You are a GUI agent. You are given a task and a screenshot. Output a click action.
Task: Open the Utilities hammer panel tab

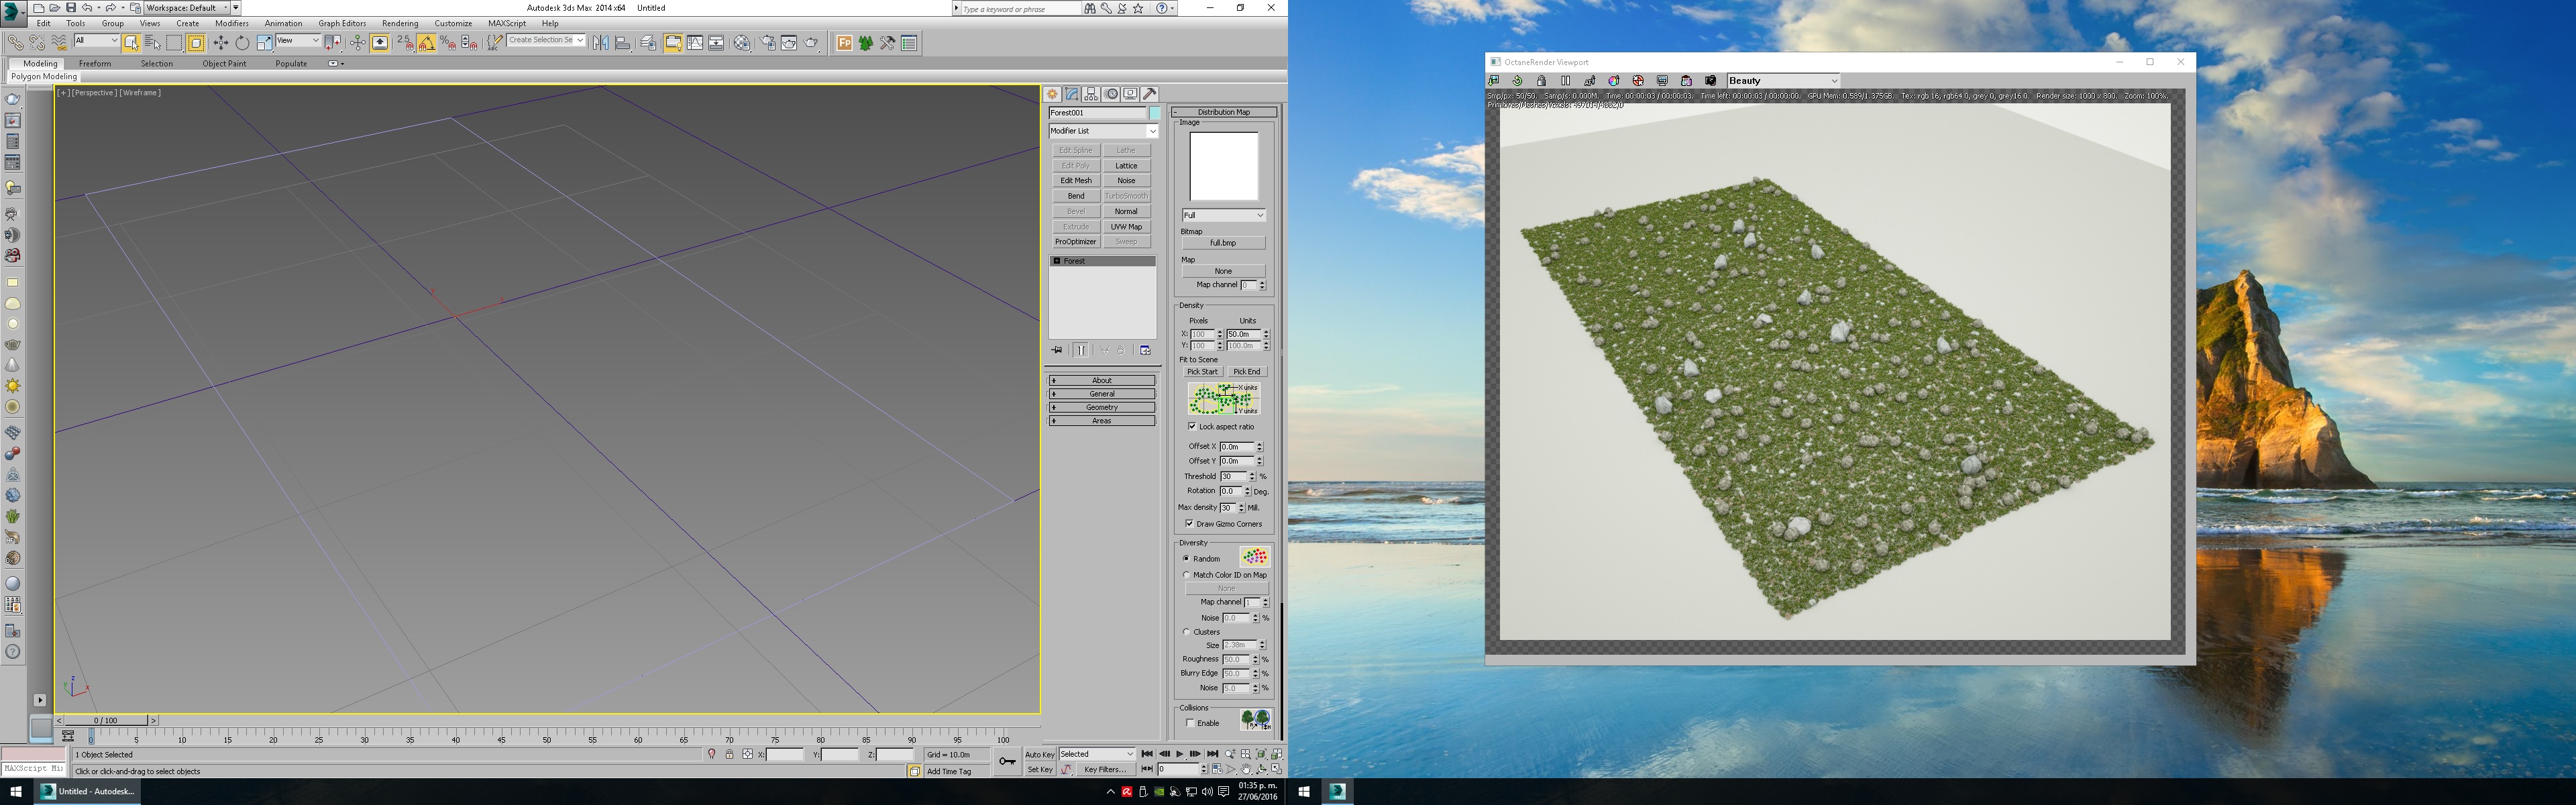pyautogui.click(x=1150, y=94)
